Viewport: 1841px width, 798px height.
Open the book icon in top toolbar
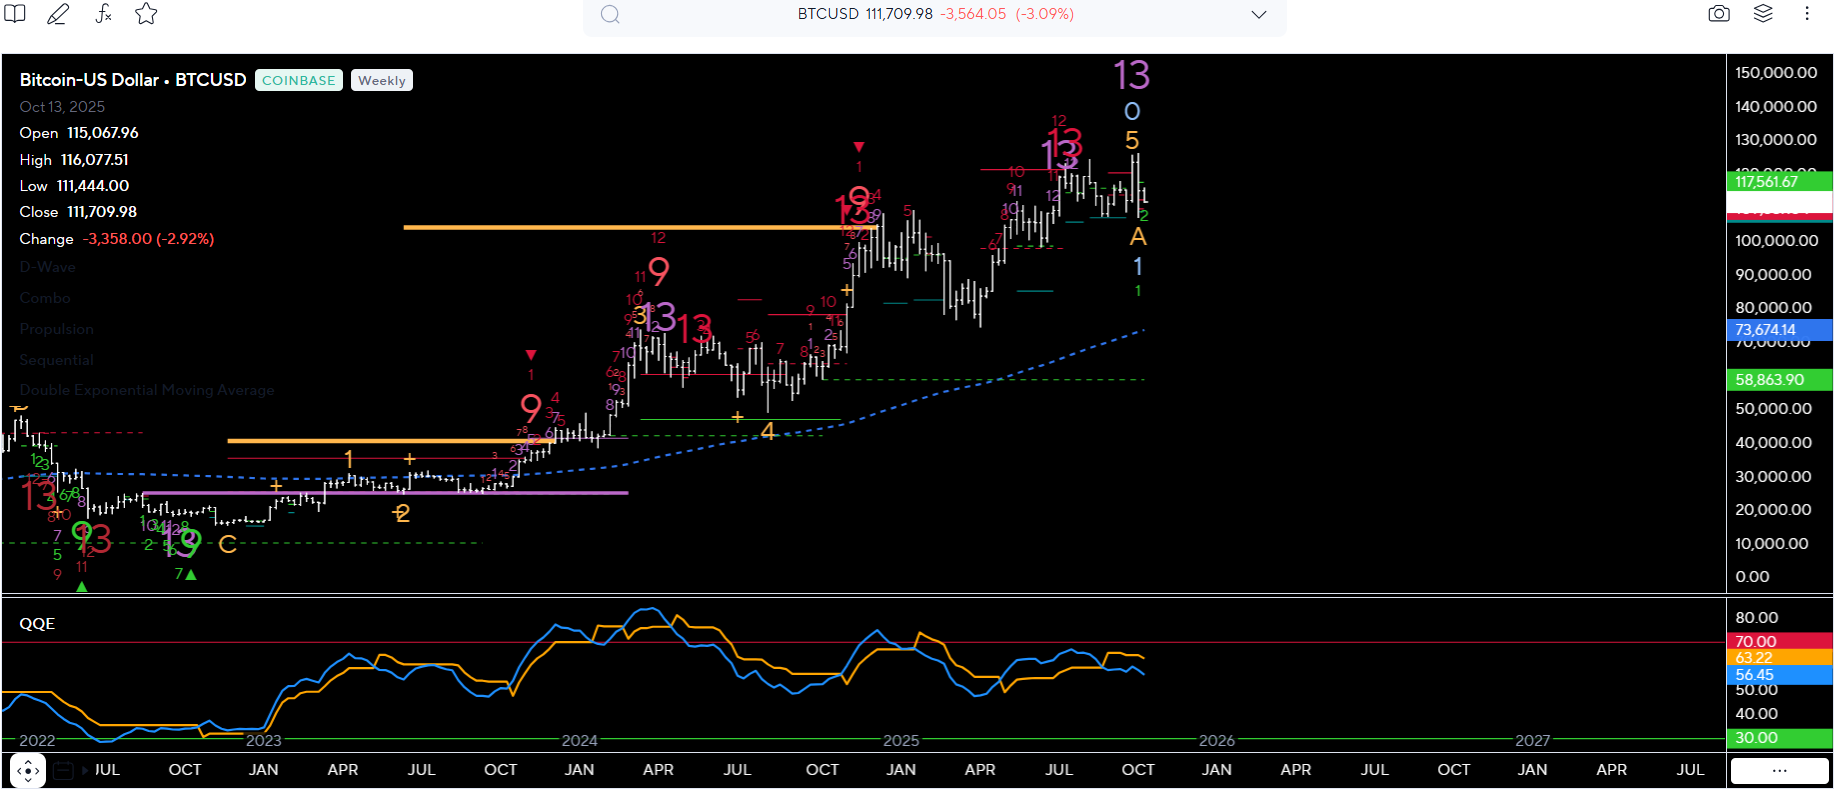point(15,14)
